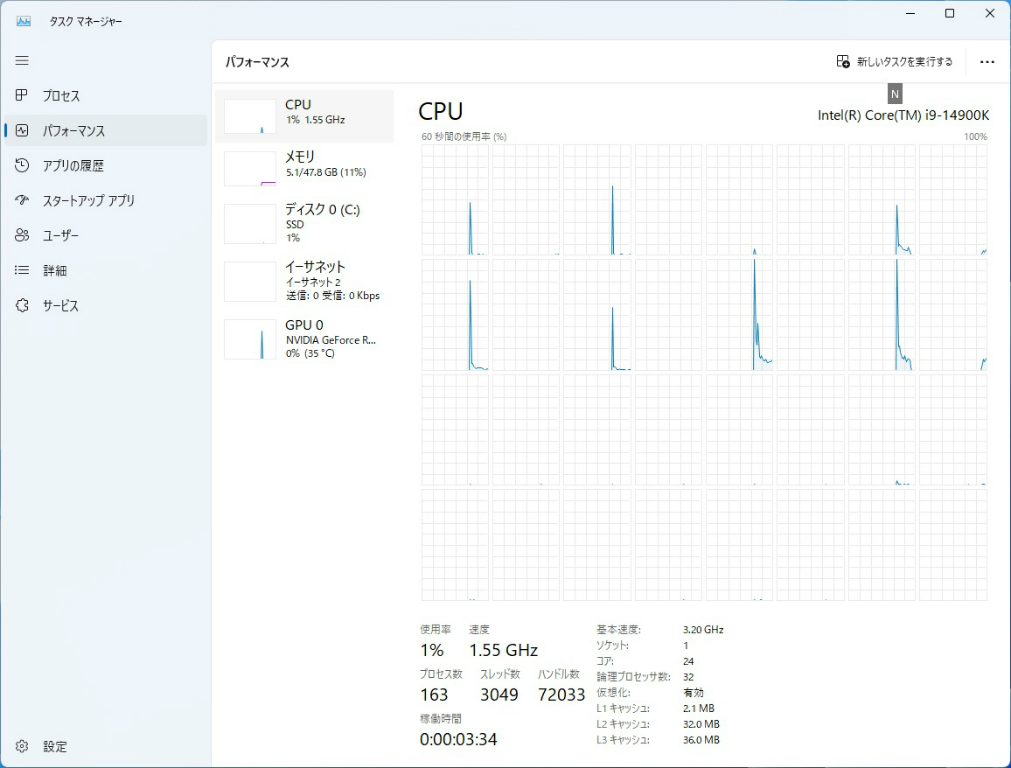The image size is (1011, 768).
Task: Click the イーサネット mini graph thumbnail
Action: tap(250, 281)
